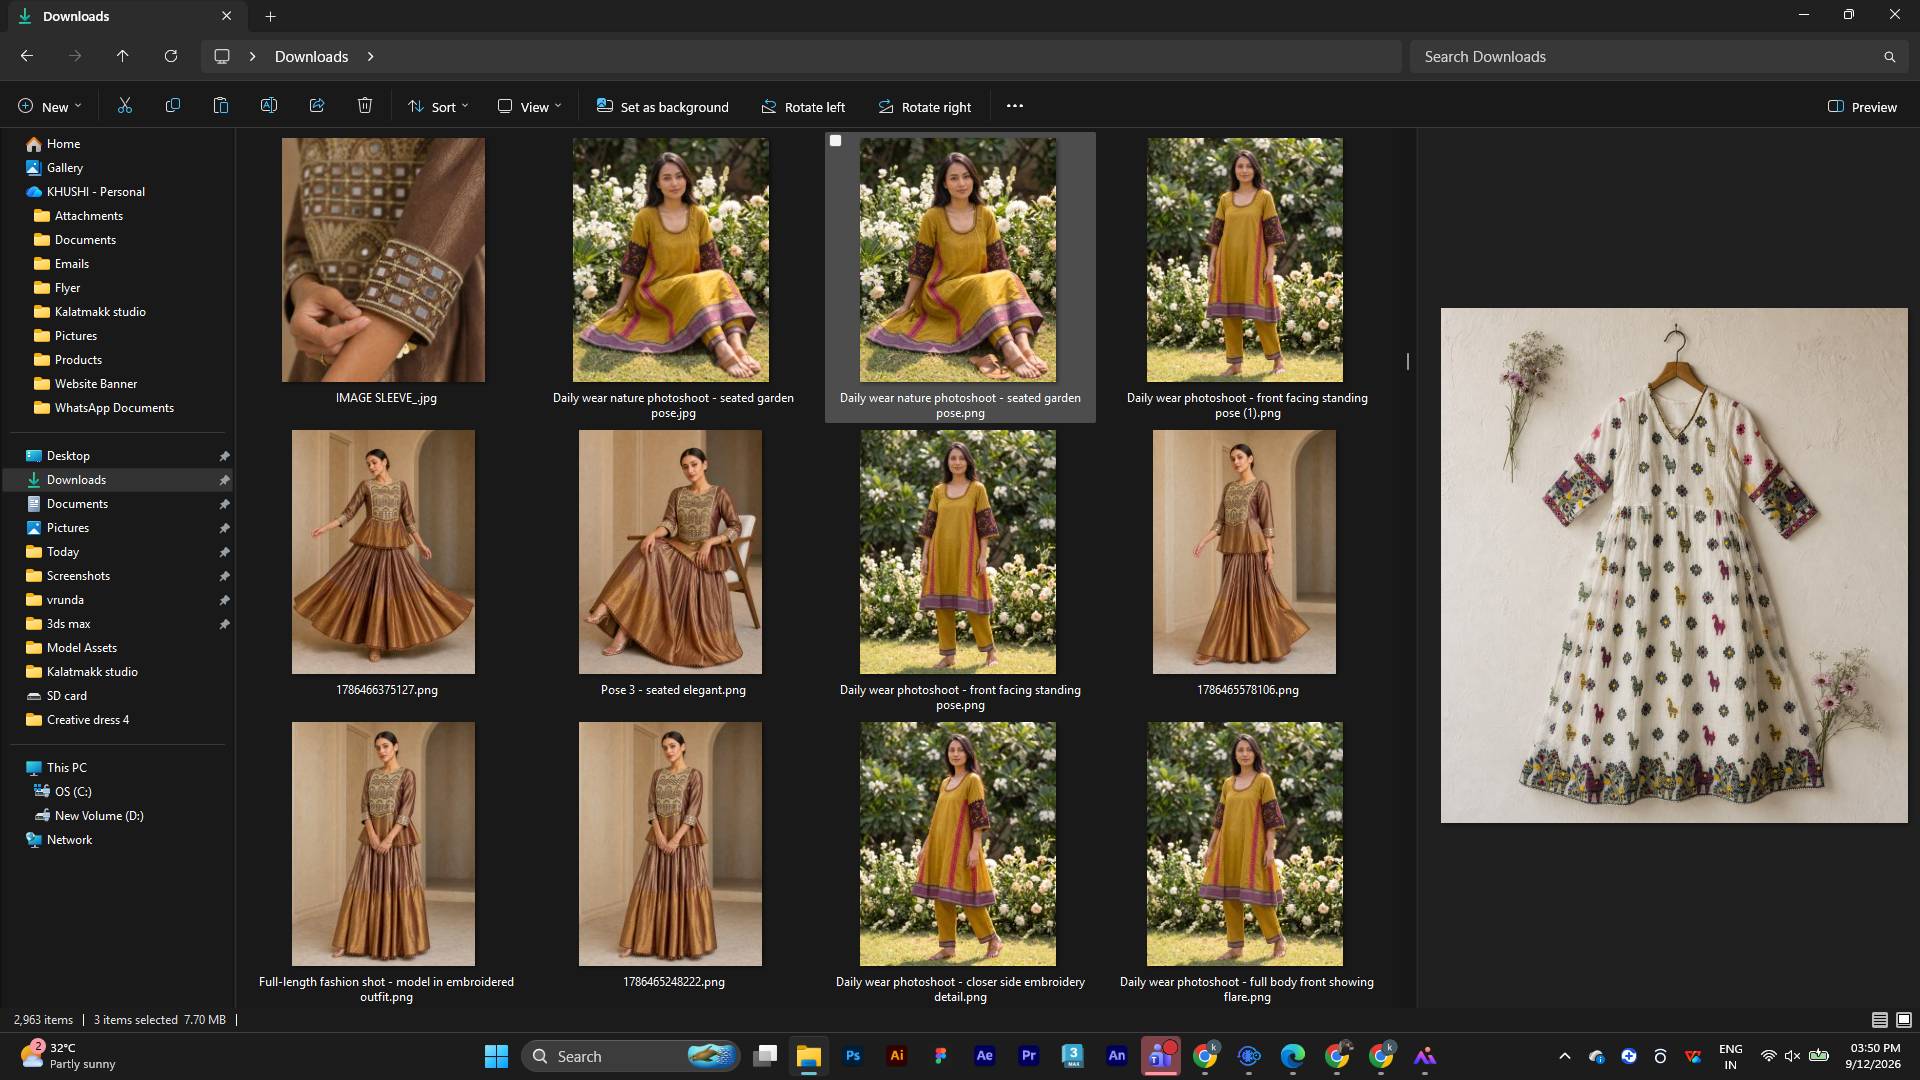Click the Paste clipboard icon
The image size is (1920, 1080).
pos(221,106)
